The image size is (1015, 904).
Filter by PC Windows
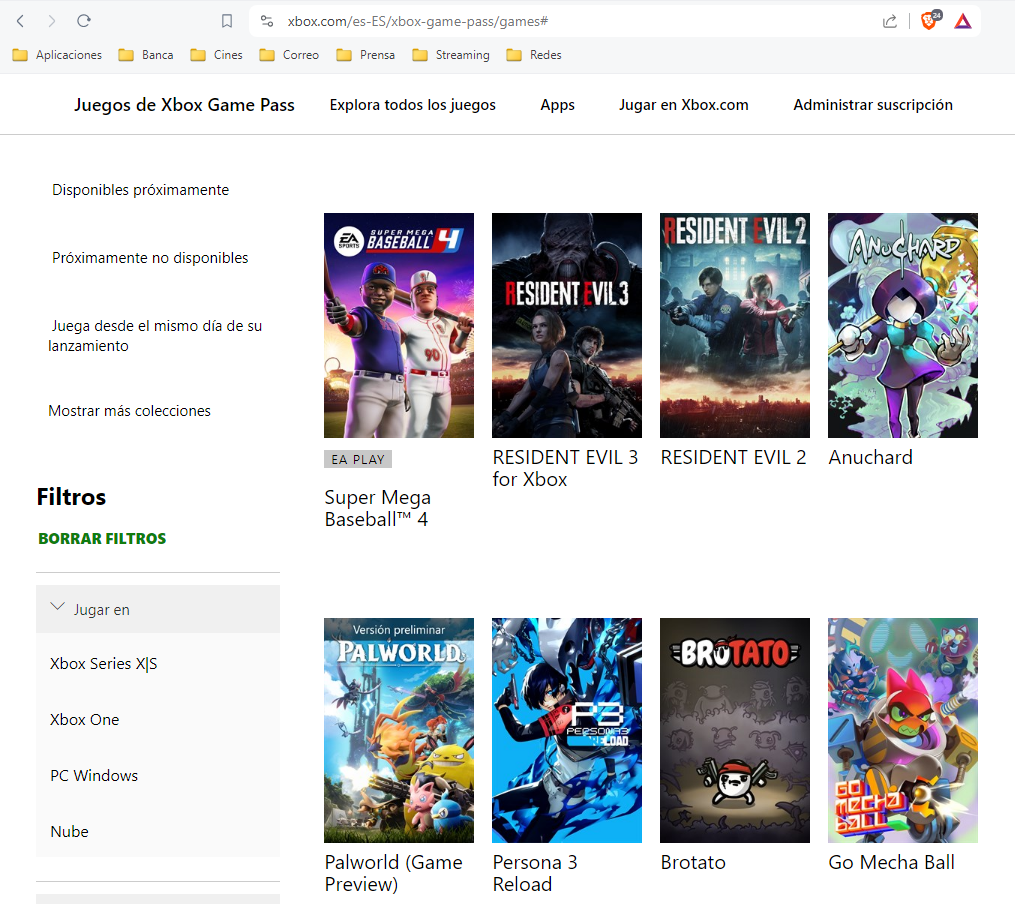coord(94,775)
